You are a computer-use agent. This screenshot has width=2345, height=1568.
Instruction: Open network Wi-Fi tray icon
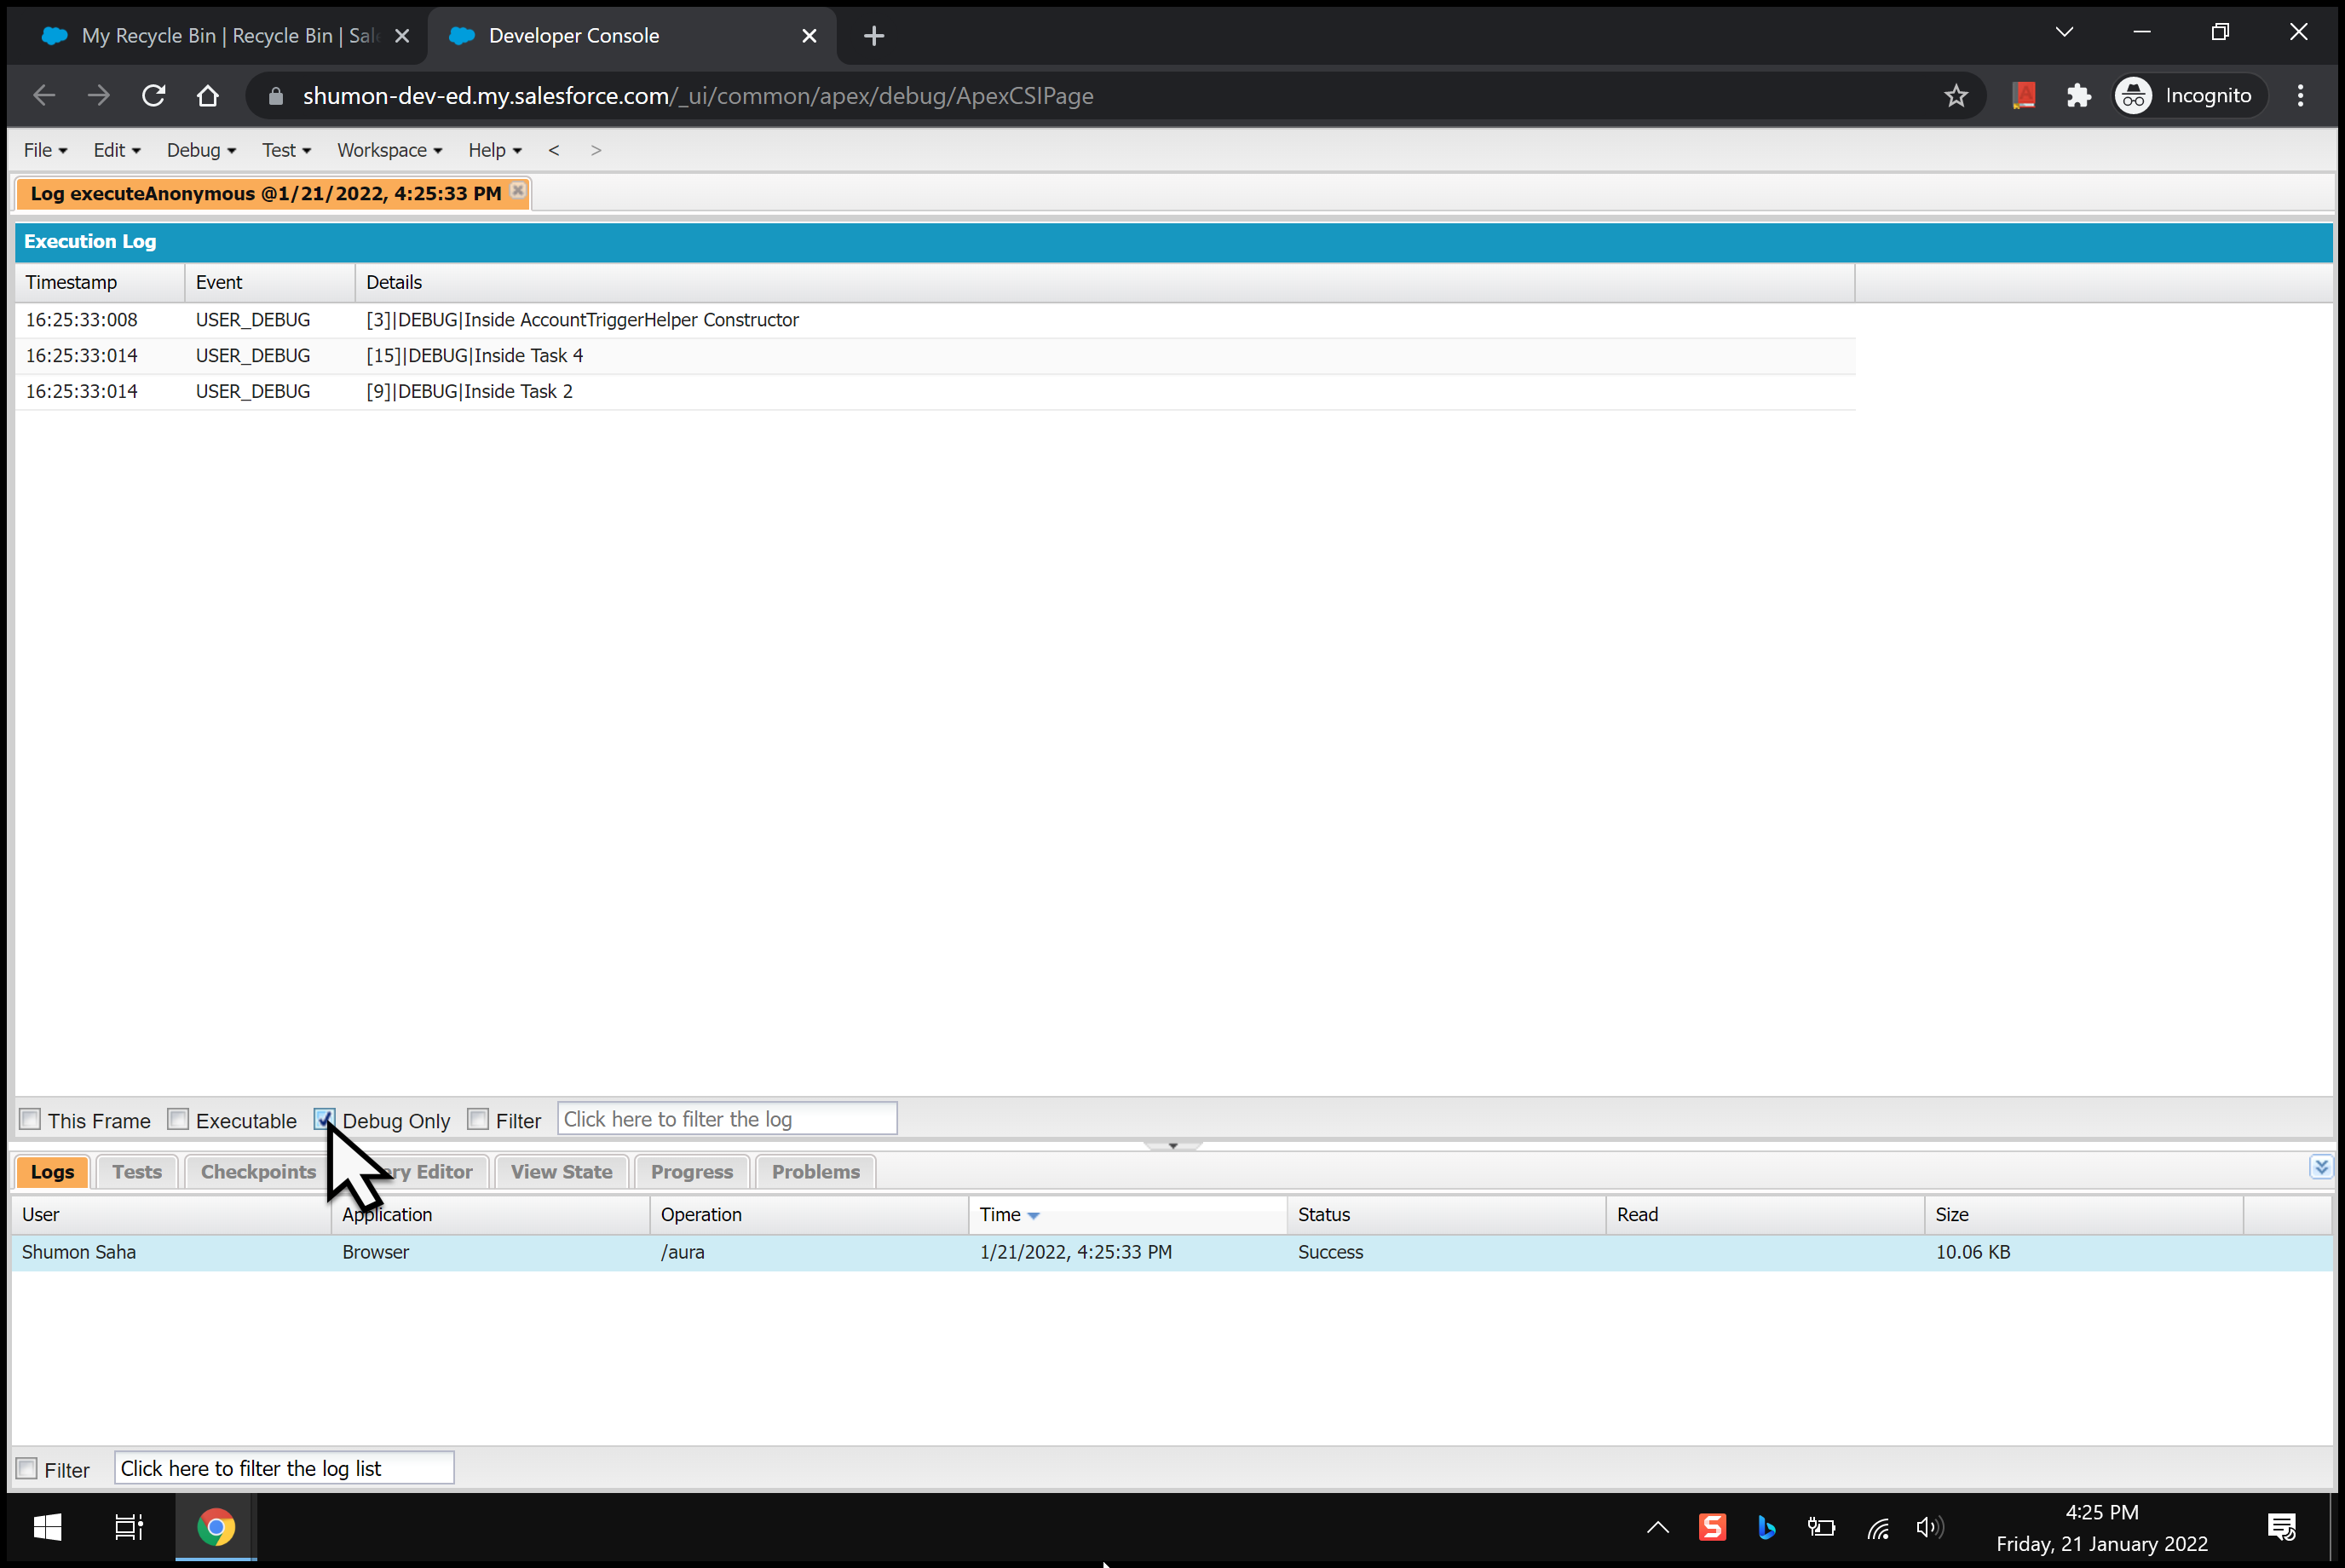pyautogui.click(x=1877, y=1527)
